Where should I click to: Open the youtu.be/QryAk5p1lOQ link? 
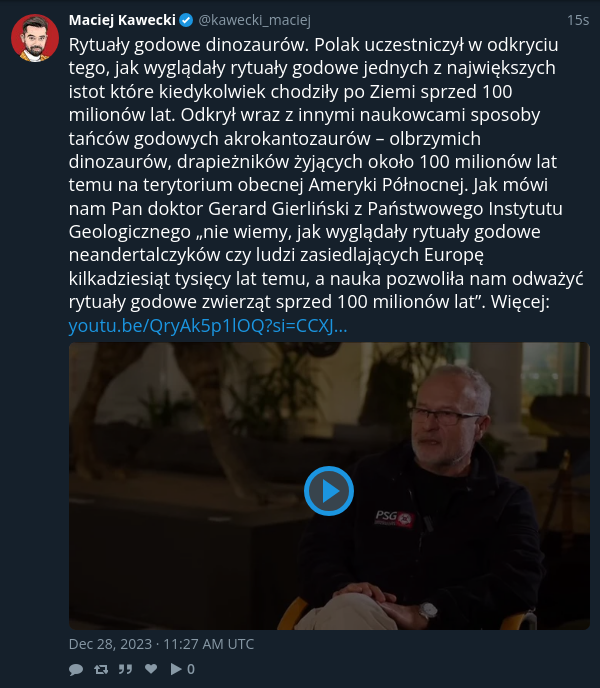coord(208,326)
